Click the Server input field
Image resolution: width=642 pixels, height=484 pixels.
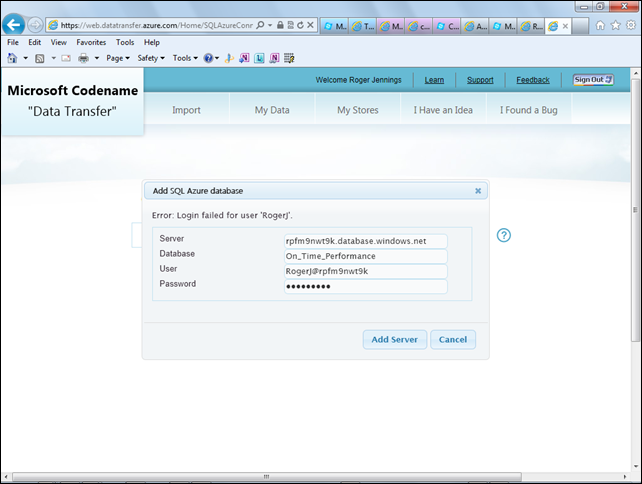pyautogui.click(x=366, y=241)
